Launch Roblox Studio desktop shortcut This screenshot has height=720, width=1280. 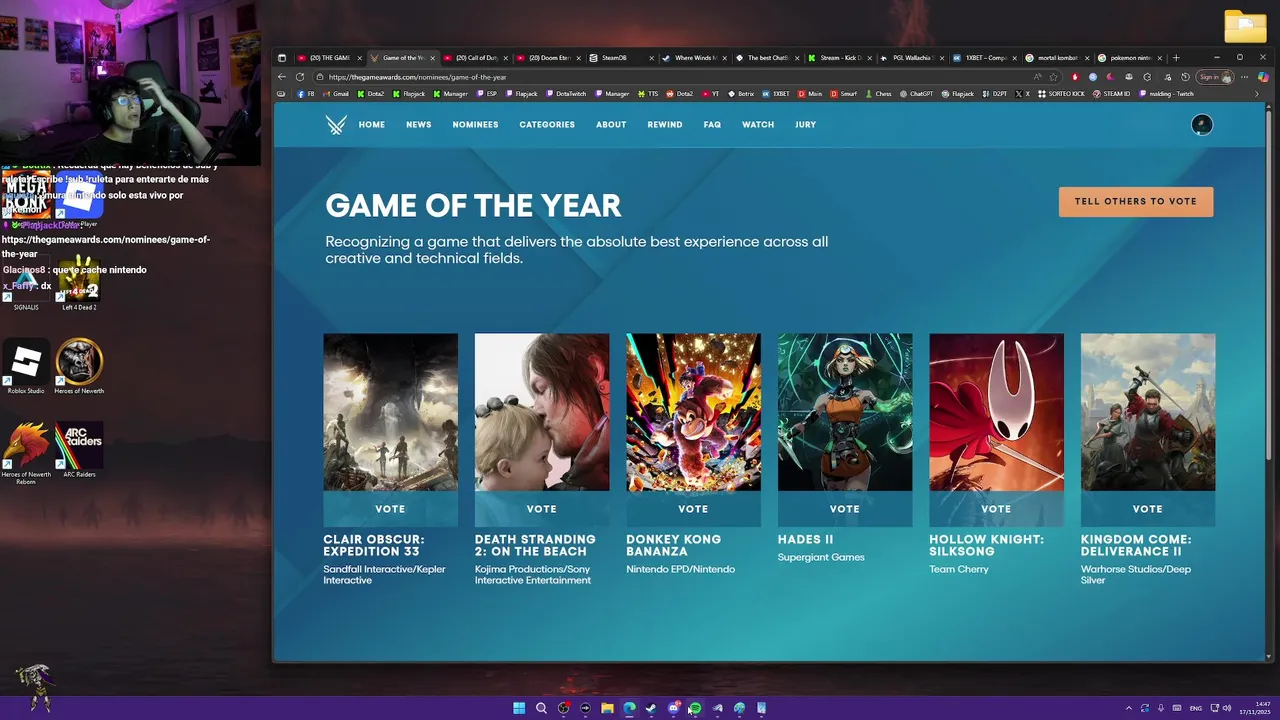pos(26,366)
